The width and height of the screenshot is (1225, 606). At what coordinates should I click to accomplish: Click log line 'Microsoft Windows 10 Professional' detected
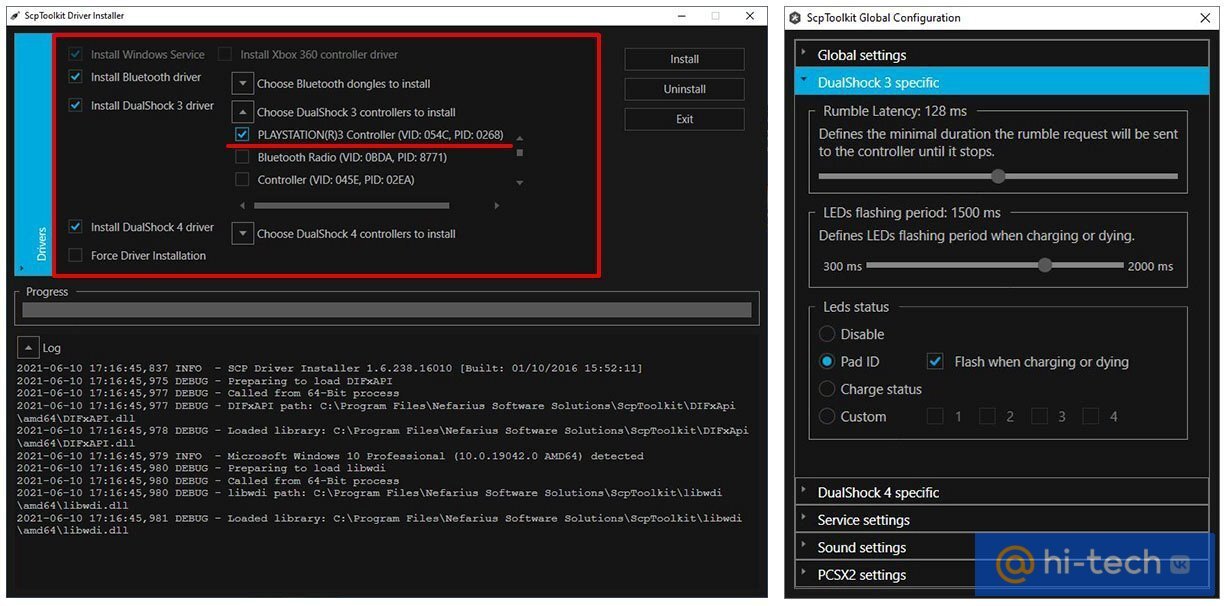(x=330, y=456)
